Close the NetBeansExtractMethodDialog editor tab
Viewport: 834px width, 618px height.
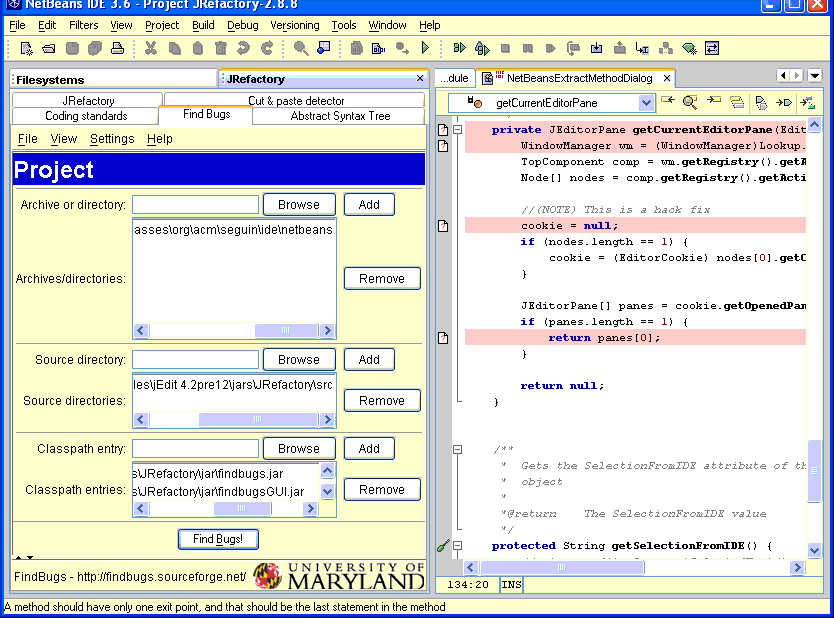point(667,78)
